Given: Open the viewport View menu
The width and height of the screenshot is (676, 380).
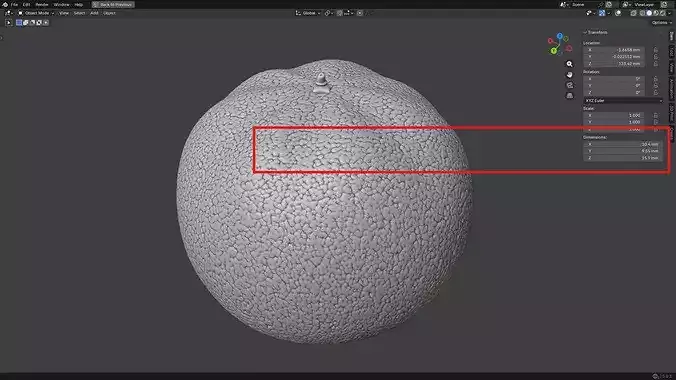Looking at the screenshot, I should pos(64,13).
